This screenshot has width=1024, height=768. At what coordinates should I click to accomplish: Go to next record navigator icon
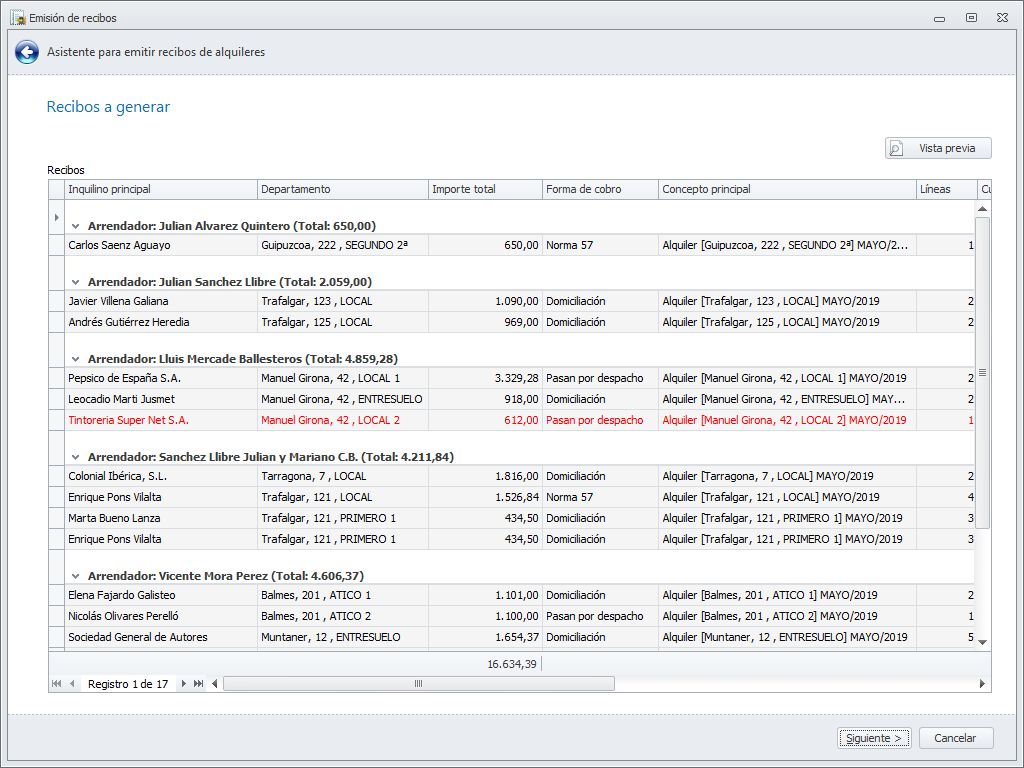(x=183, y=684)
